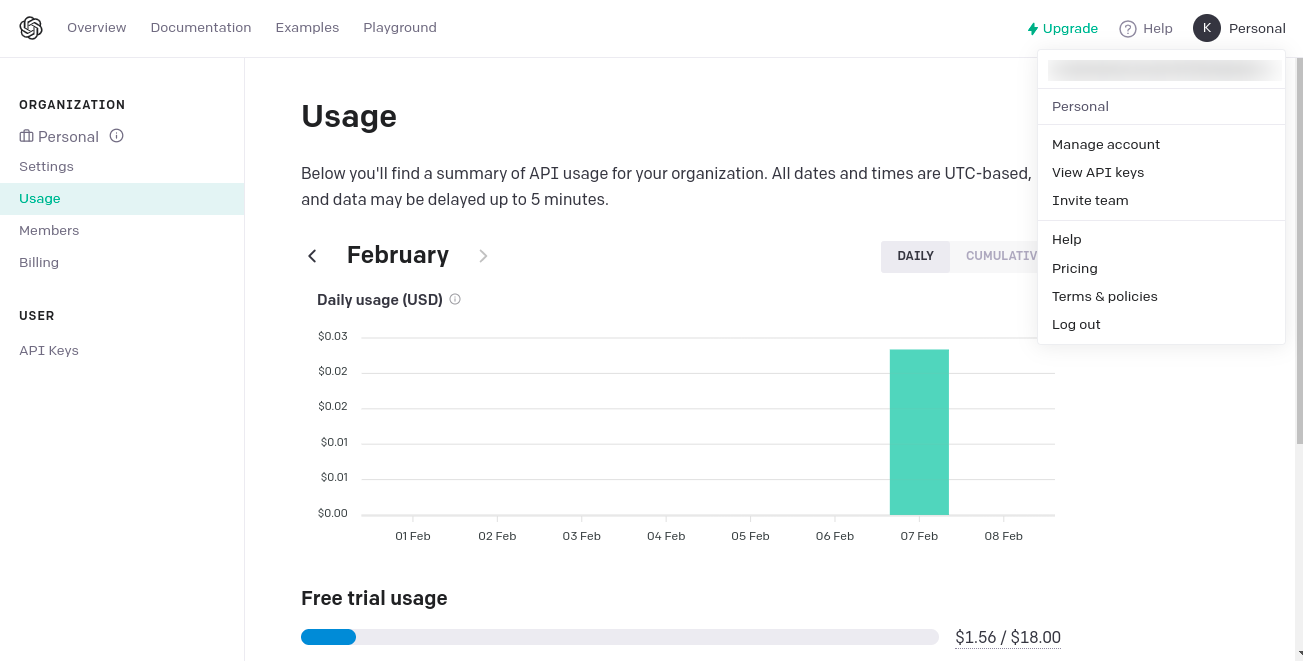Click the K profile avatar

(1207, 28)
